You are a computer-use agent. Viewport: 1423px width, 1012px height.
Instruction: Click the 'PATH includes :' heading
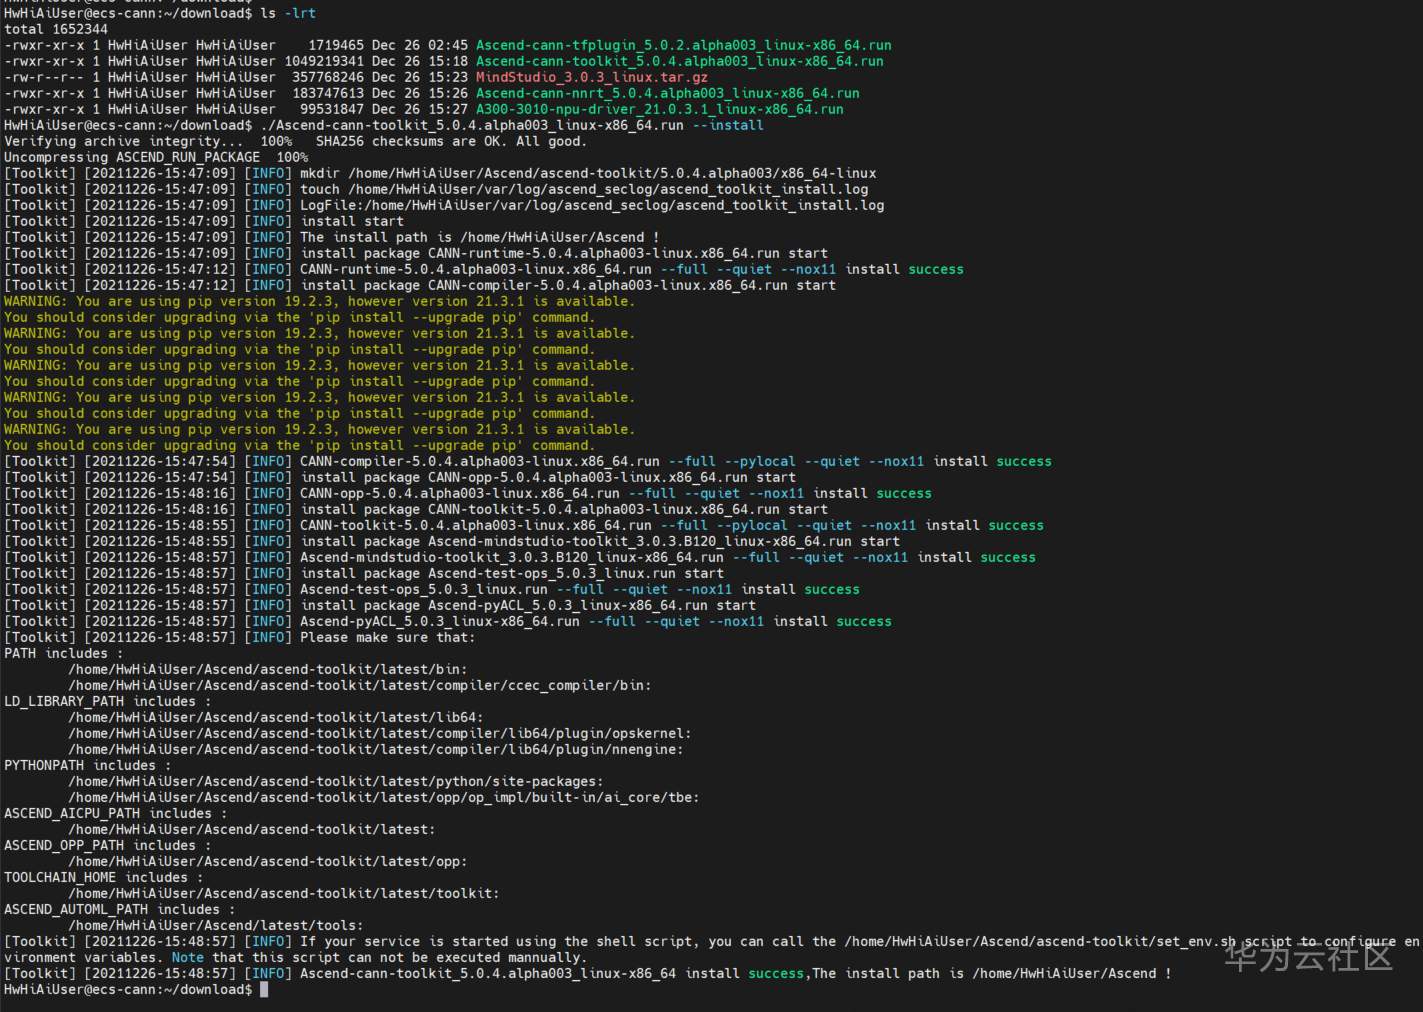[x=64, y=653]
